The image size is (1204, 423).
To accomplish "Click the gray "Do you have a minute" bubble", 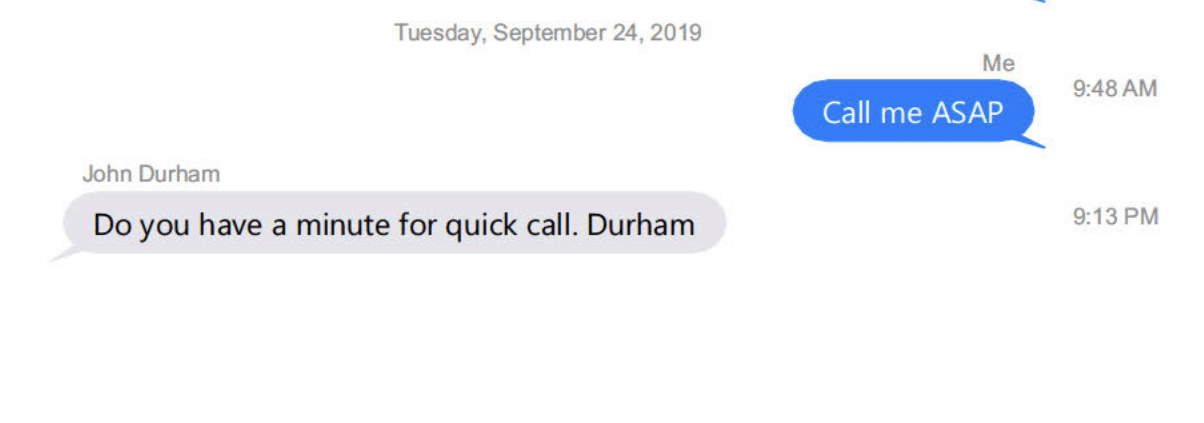I will coord(394,223).
